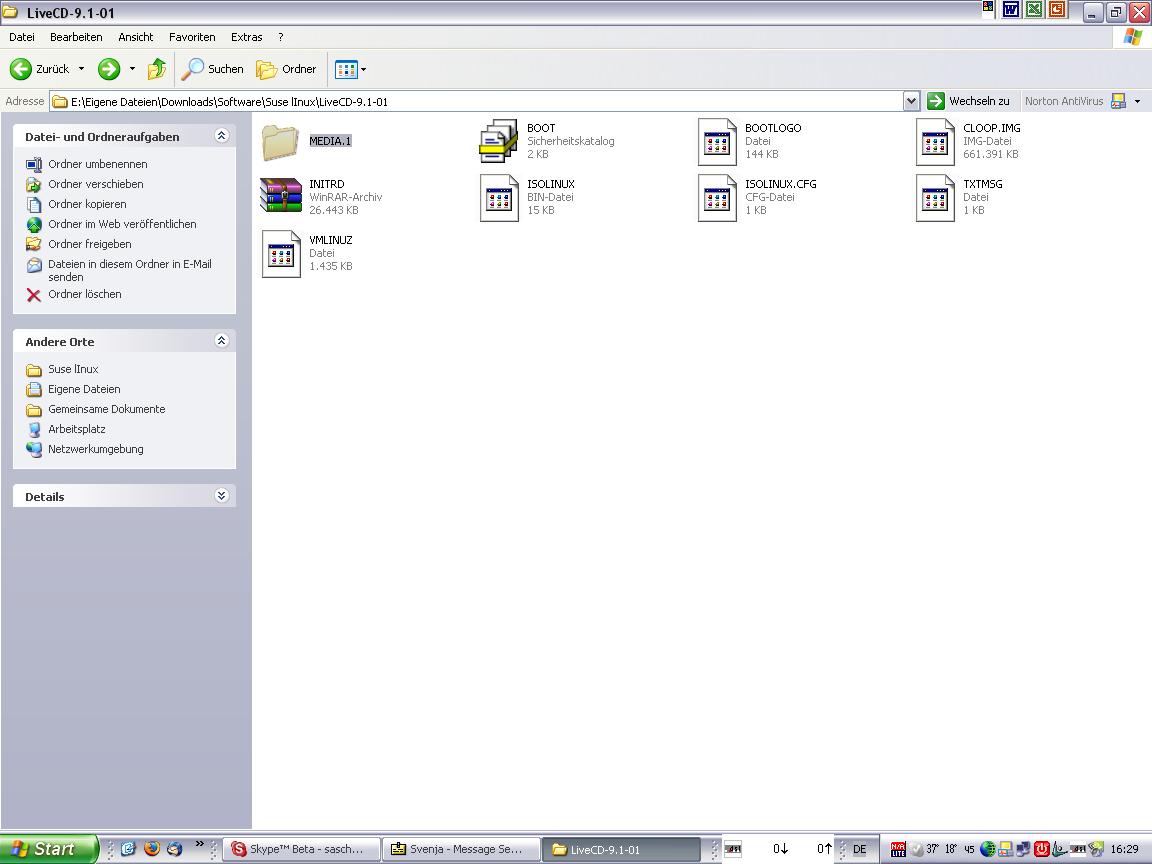
Task: Collapse the Andere Orte panel
Action: (221, 341)
